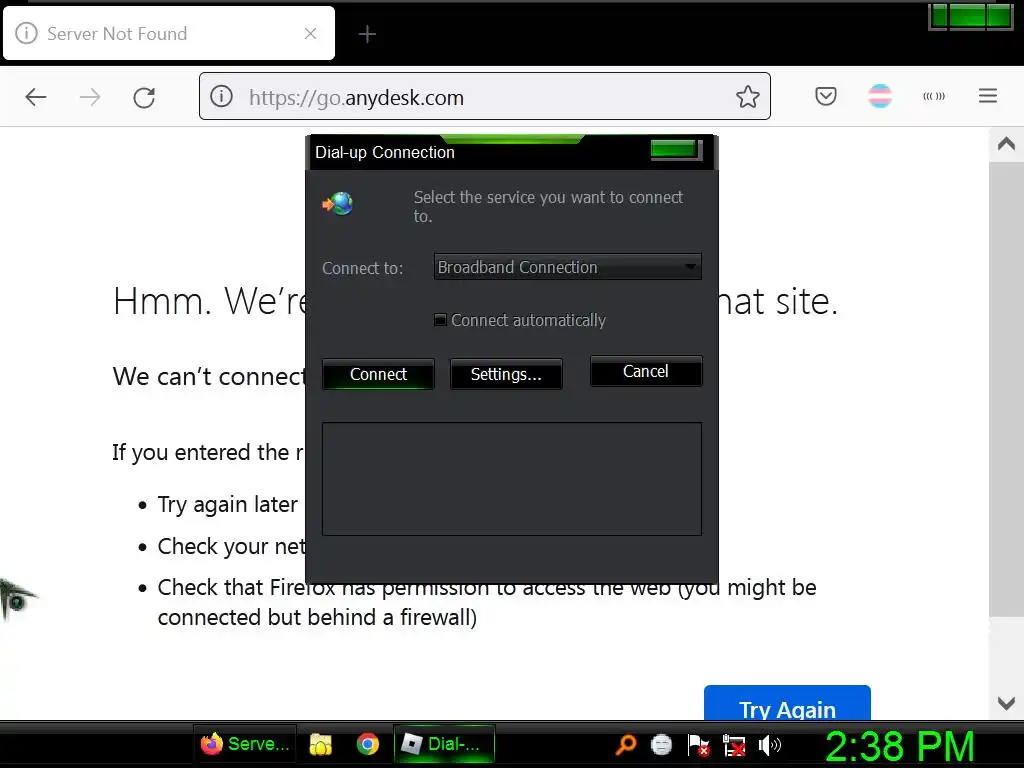Bookmark this page with the star
The height and width of the screenshot is (768, 1024).
[x=747, y=97]
